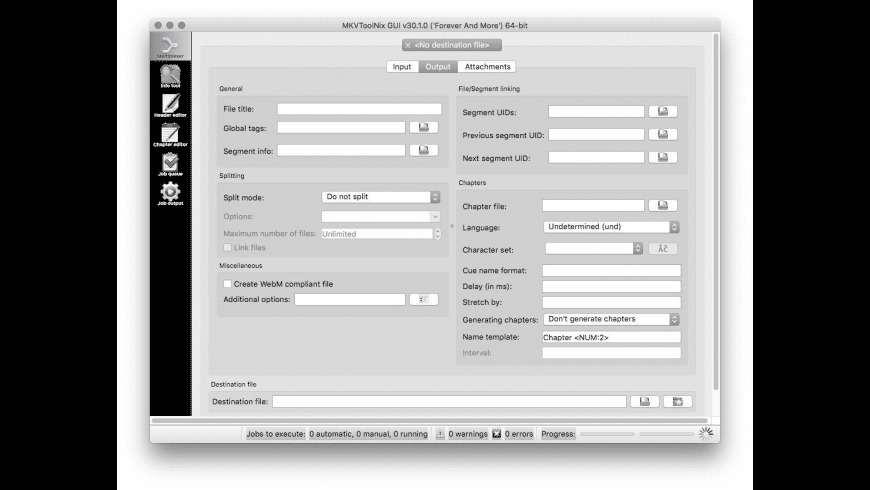Image resolution: width=870 pixels, height=490 pixels.
Task: Browse for Previous segment UID file
Action: click(662, 134)
